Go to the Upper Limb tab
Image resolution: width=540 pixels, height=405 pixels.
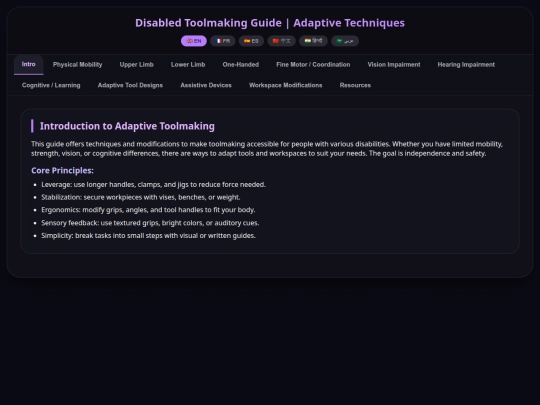pos(137,65)
